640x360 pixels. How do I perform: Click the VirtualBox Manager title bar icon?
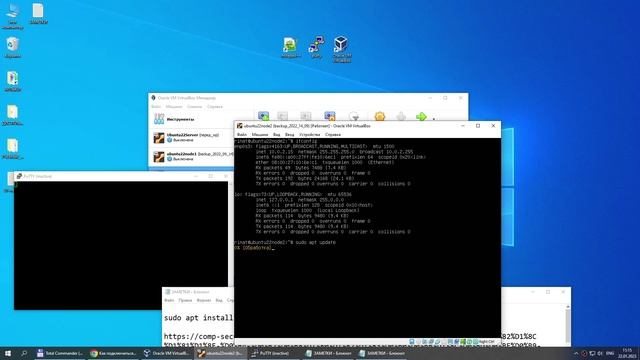tap(153, 98)
